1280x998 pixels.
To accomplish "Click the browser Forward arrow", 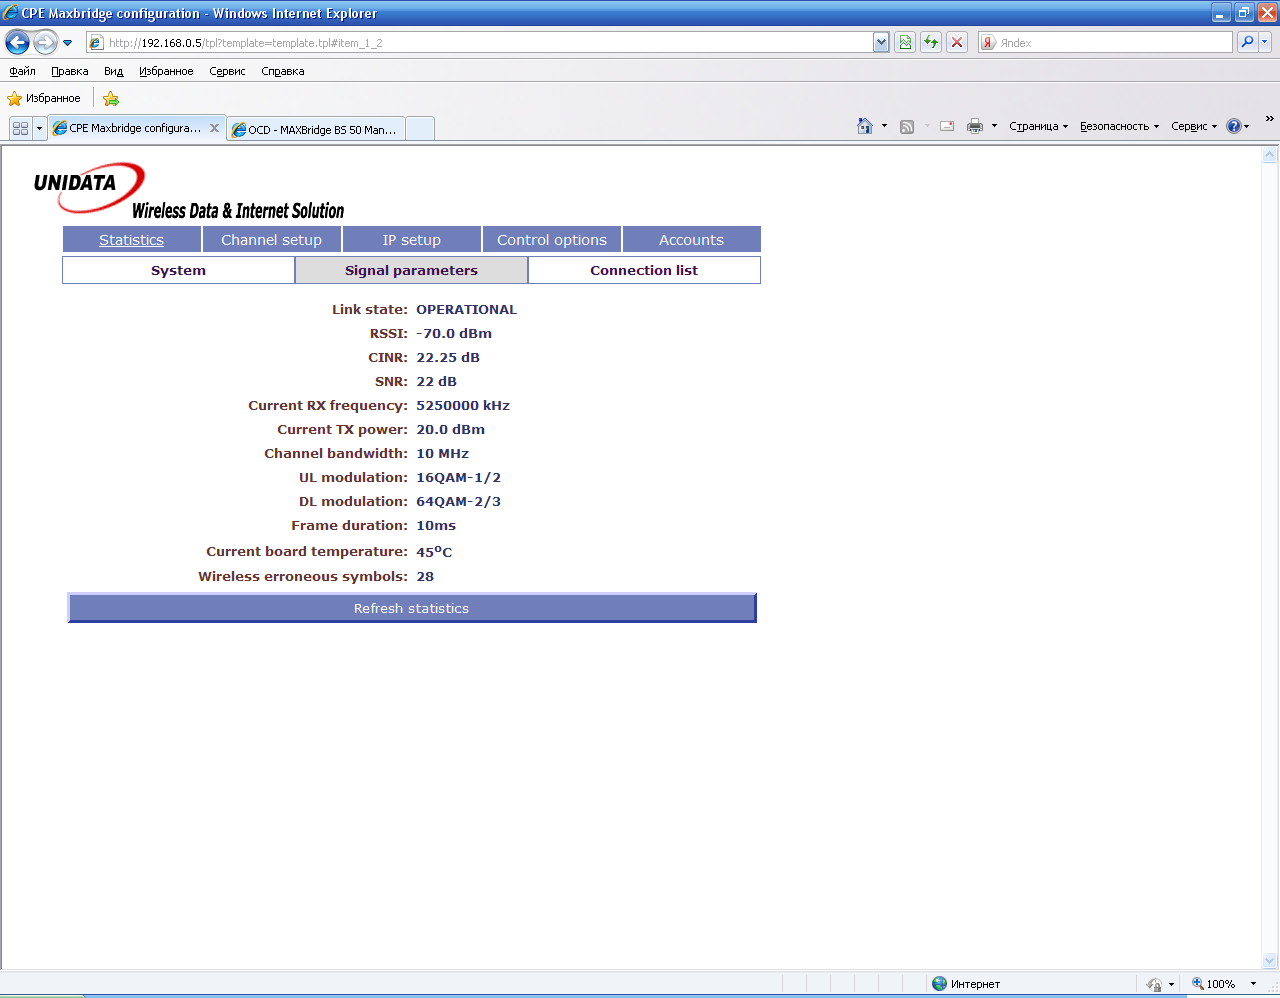I will coord(45,42).
